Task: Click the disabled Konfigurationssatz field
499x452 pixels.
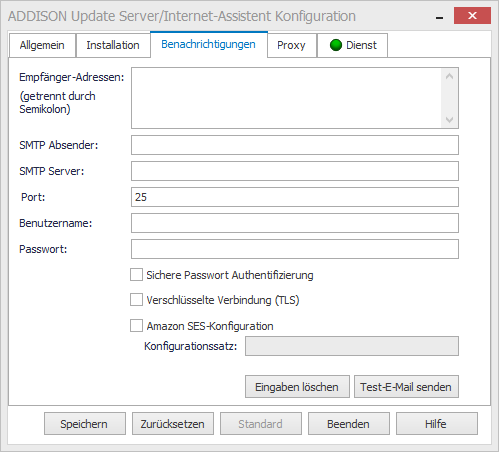Action: pos(352,346)
